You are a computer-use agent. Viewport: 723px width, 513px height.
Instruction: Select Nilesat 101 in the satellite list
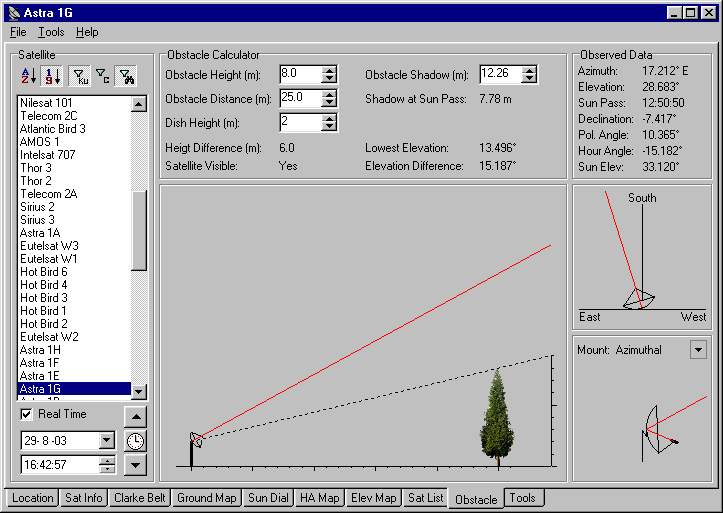(x=74, y=103)
